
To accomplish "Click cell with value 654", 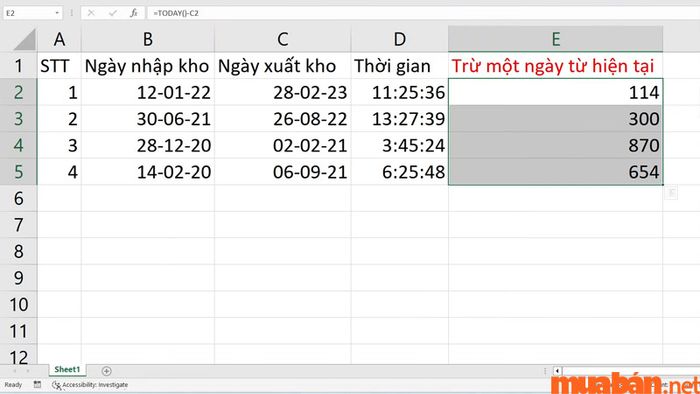I will click(x=555, y=172).
